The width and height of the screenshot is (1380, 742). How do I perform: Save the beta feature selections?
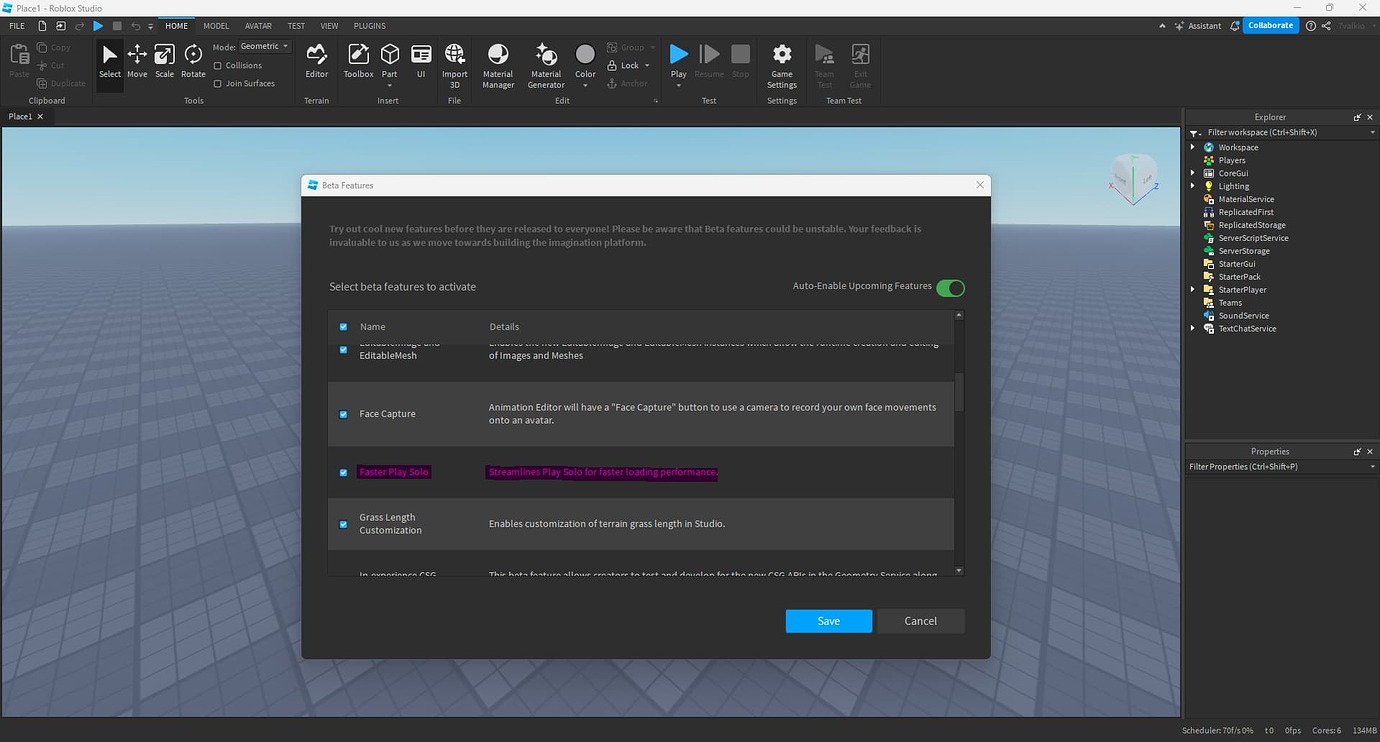[x=829, y=621]
